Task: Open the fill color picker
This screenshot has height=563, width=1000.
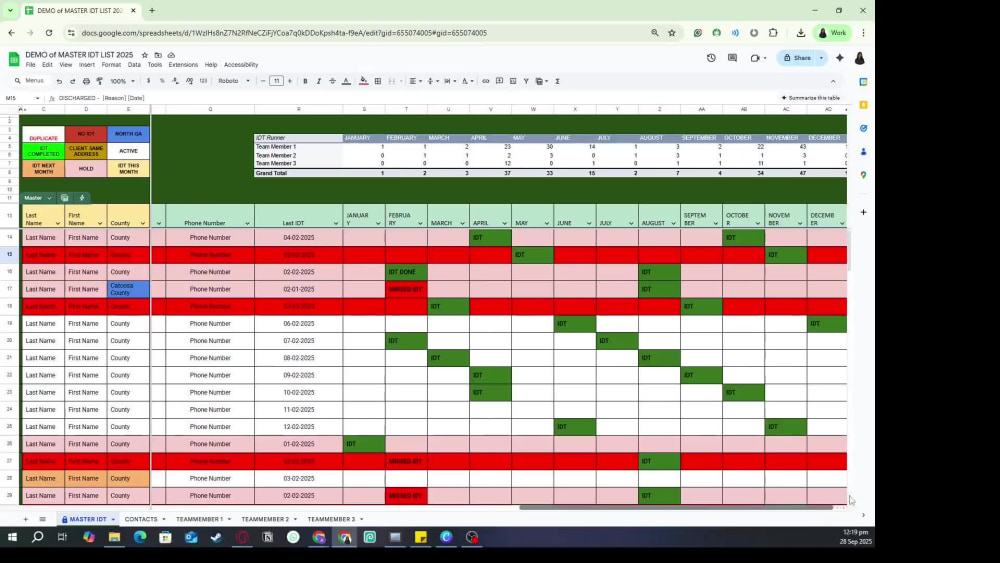Action: tap(364, 81)
